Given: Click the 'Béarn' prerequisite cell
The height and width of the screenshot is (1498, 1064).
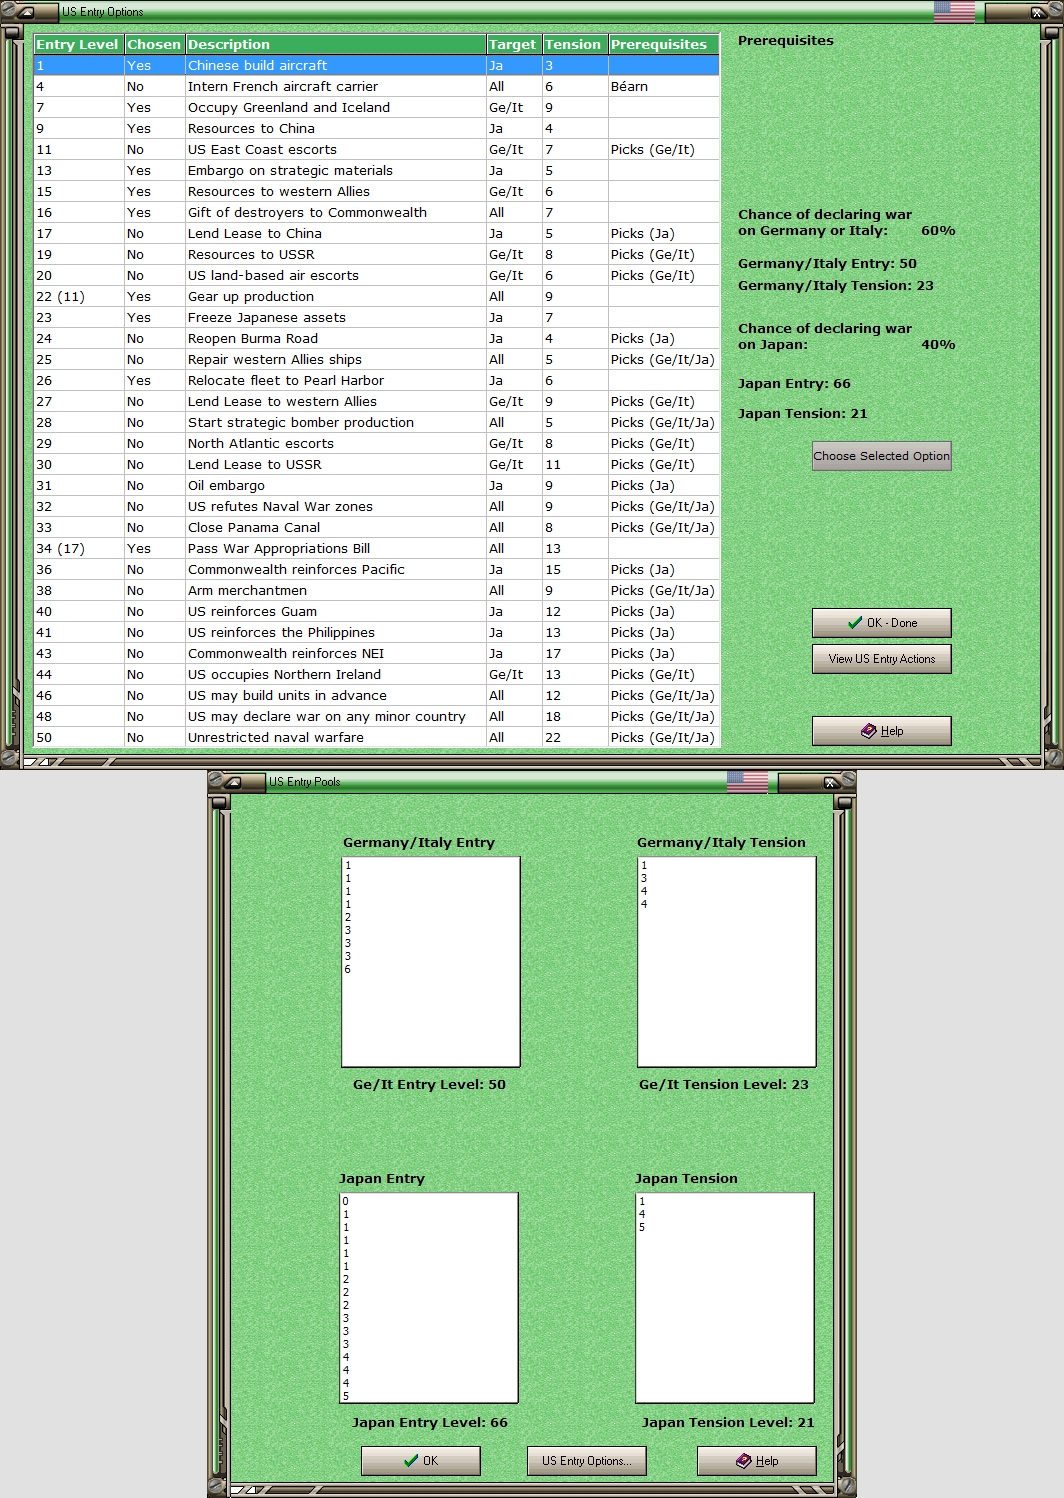Looking at the screenshot, I should (x=664, y=86).
